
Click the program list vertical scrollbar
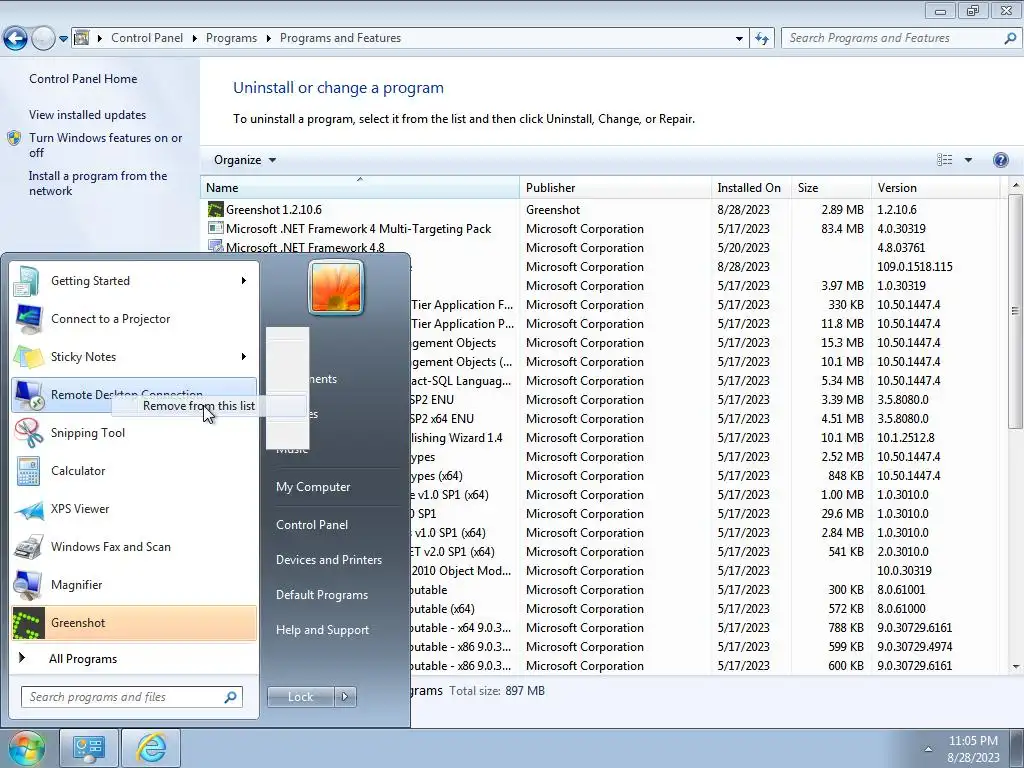pos(1016,311)
